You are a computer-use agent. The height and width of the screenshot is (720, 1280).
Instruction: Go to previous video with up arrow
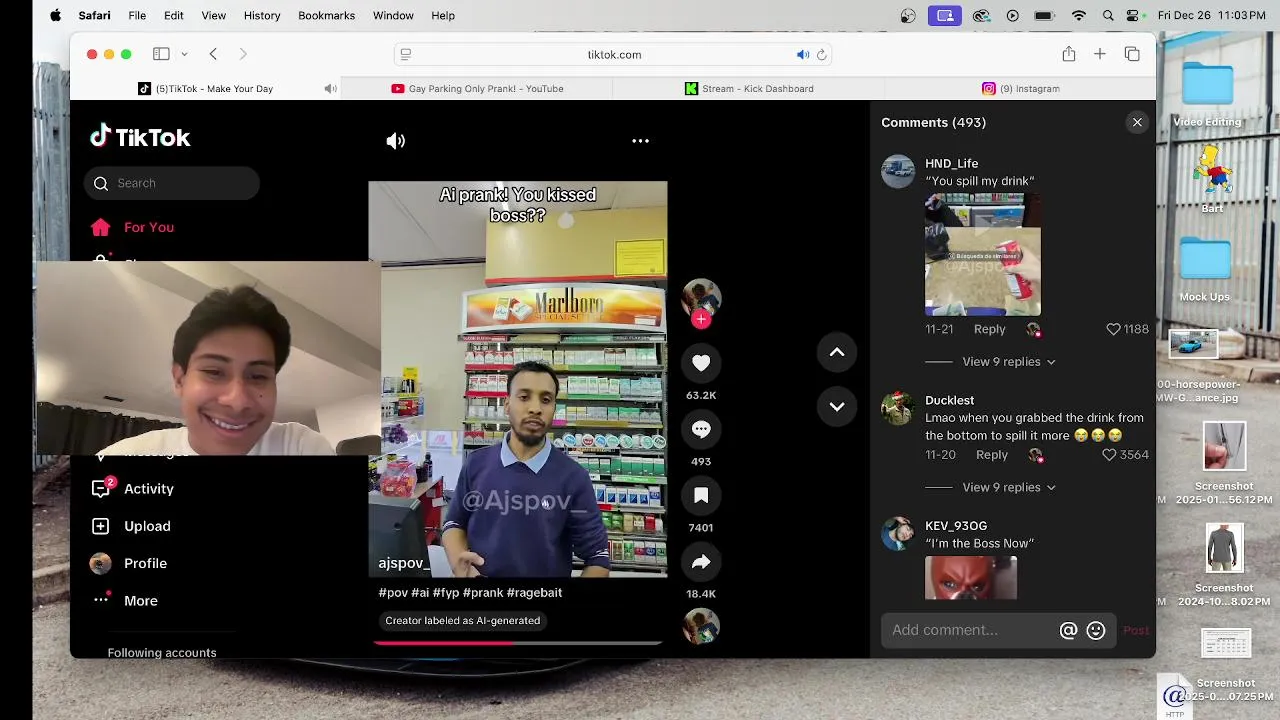click(x=837, y=352)
